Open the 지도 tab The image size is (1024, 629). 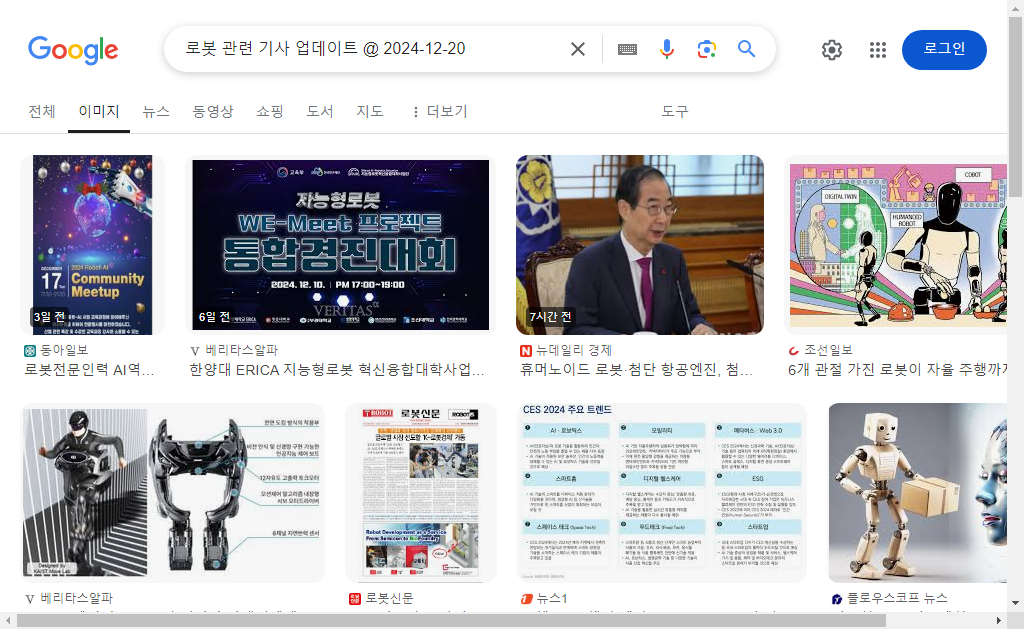[x=370, y=112]
